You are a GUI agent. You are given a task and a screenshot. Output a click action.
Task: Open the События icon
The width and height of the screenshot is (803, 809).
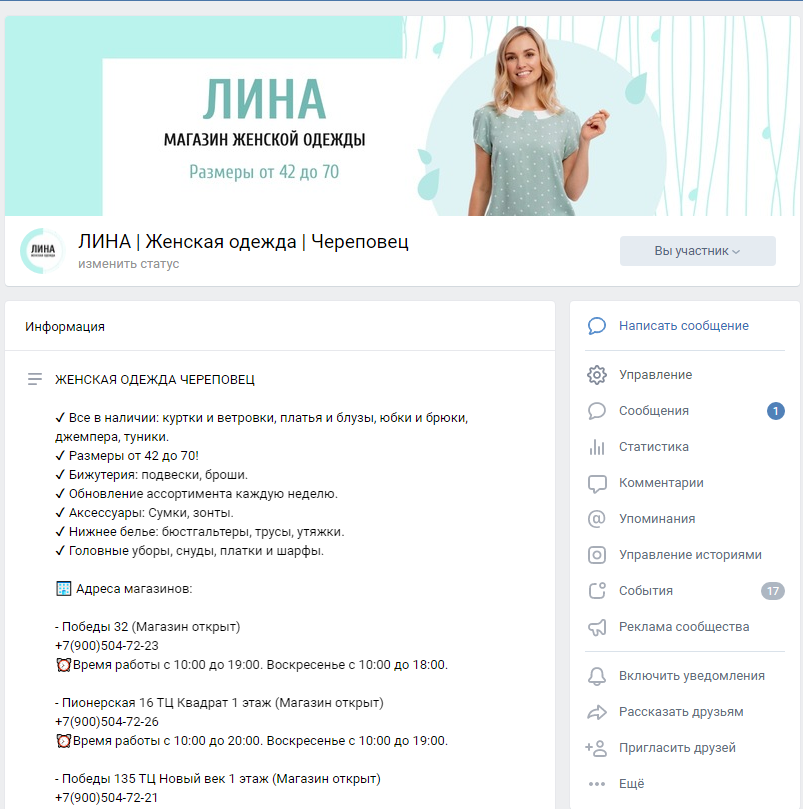click(x=597, y=591)
